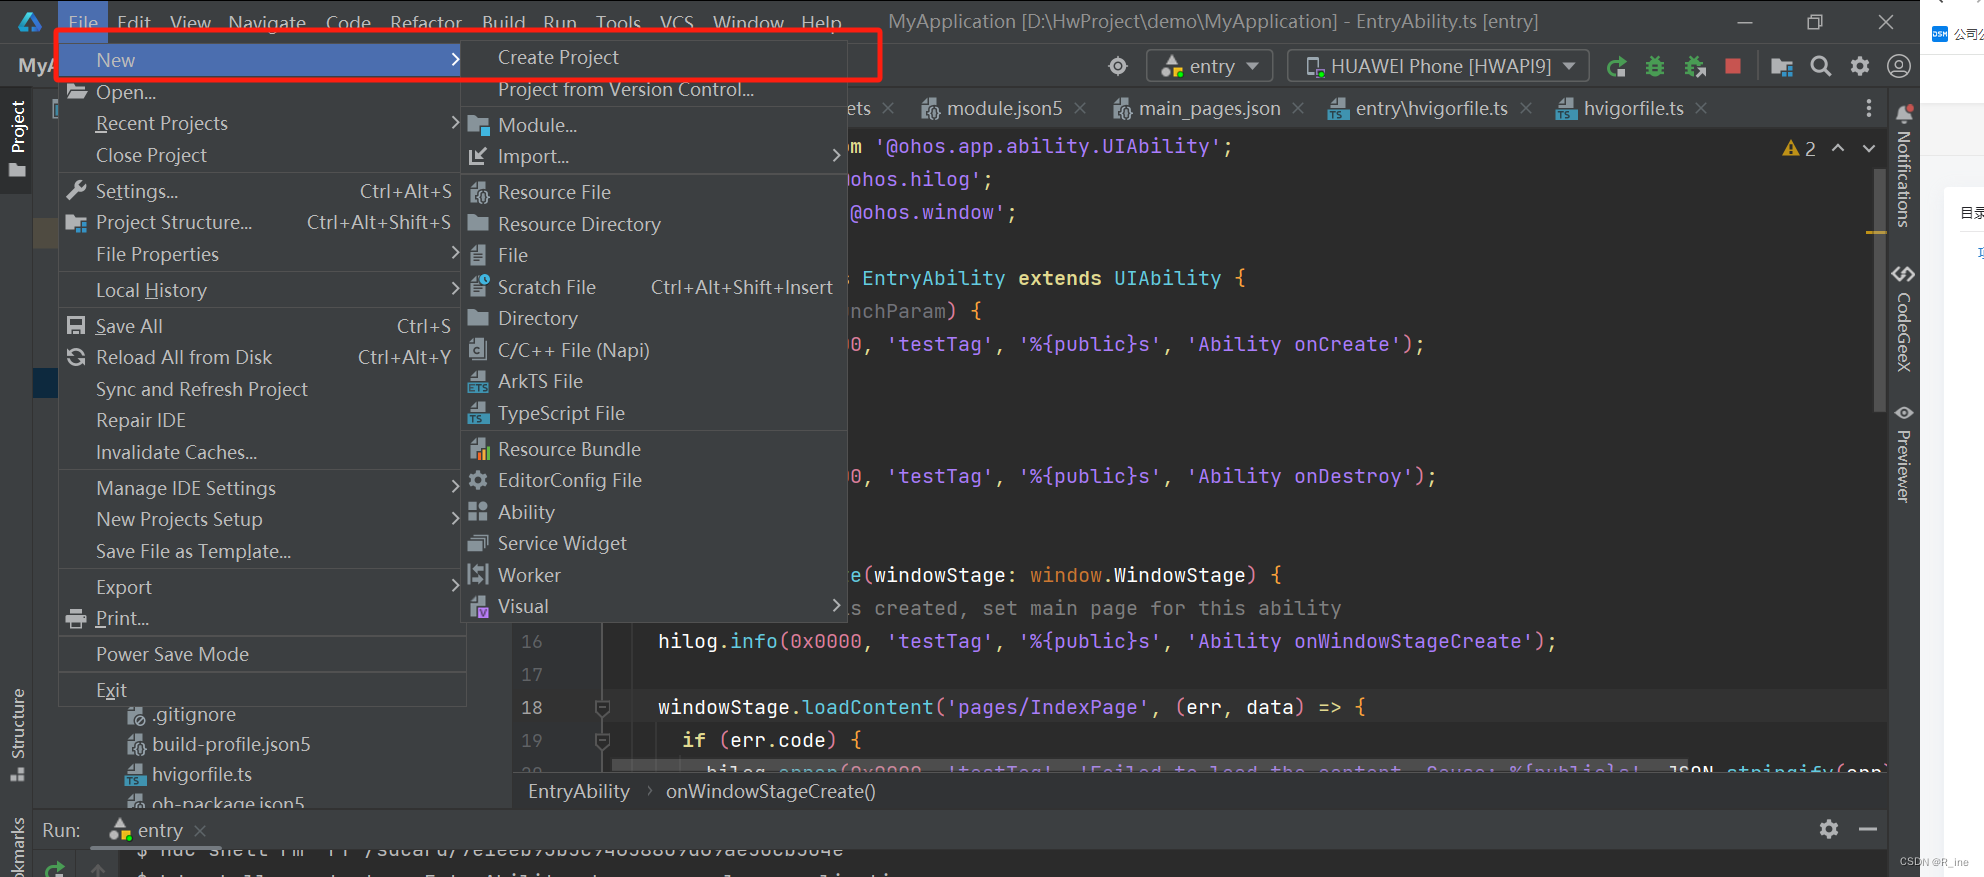The height and width of the screenshot is (877, 1984).
Task: Select Service Widget menu entry
Action: tap(654, 543)
